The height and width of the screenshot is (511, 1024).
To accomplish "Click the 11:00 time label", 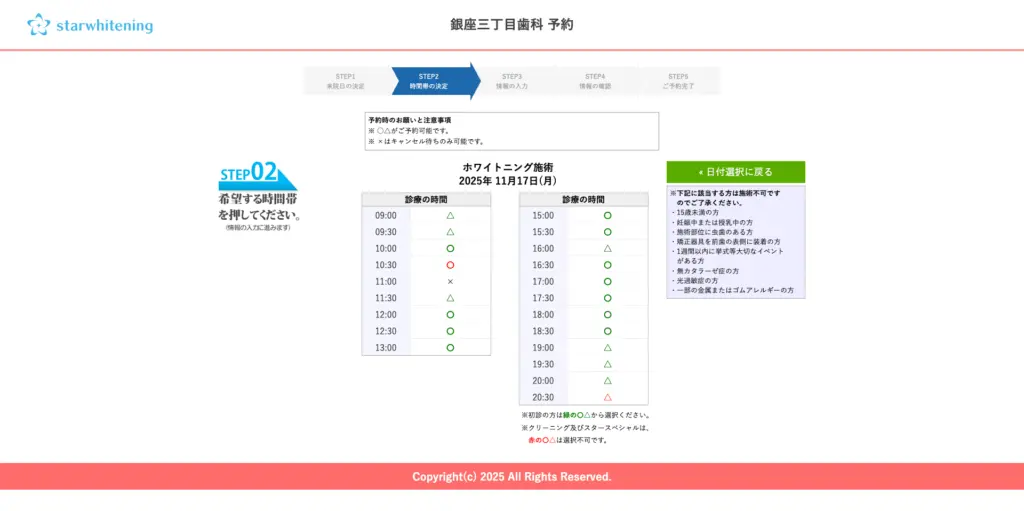I will (385, 282).
